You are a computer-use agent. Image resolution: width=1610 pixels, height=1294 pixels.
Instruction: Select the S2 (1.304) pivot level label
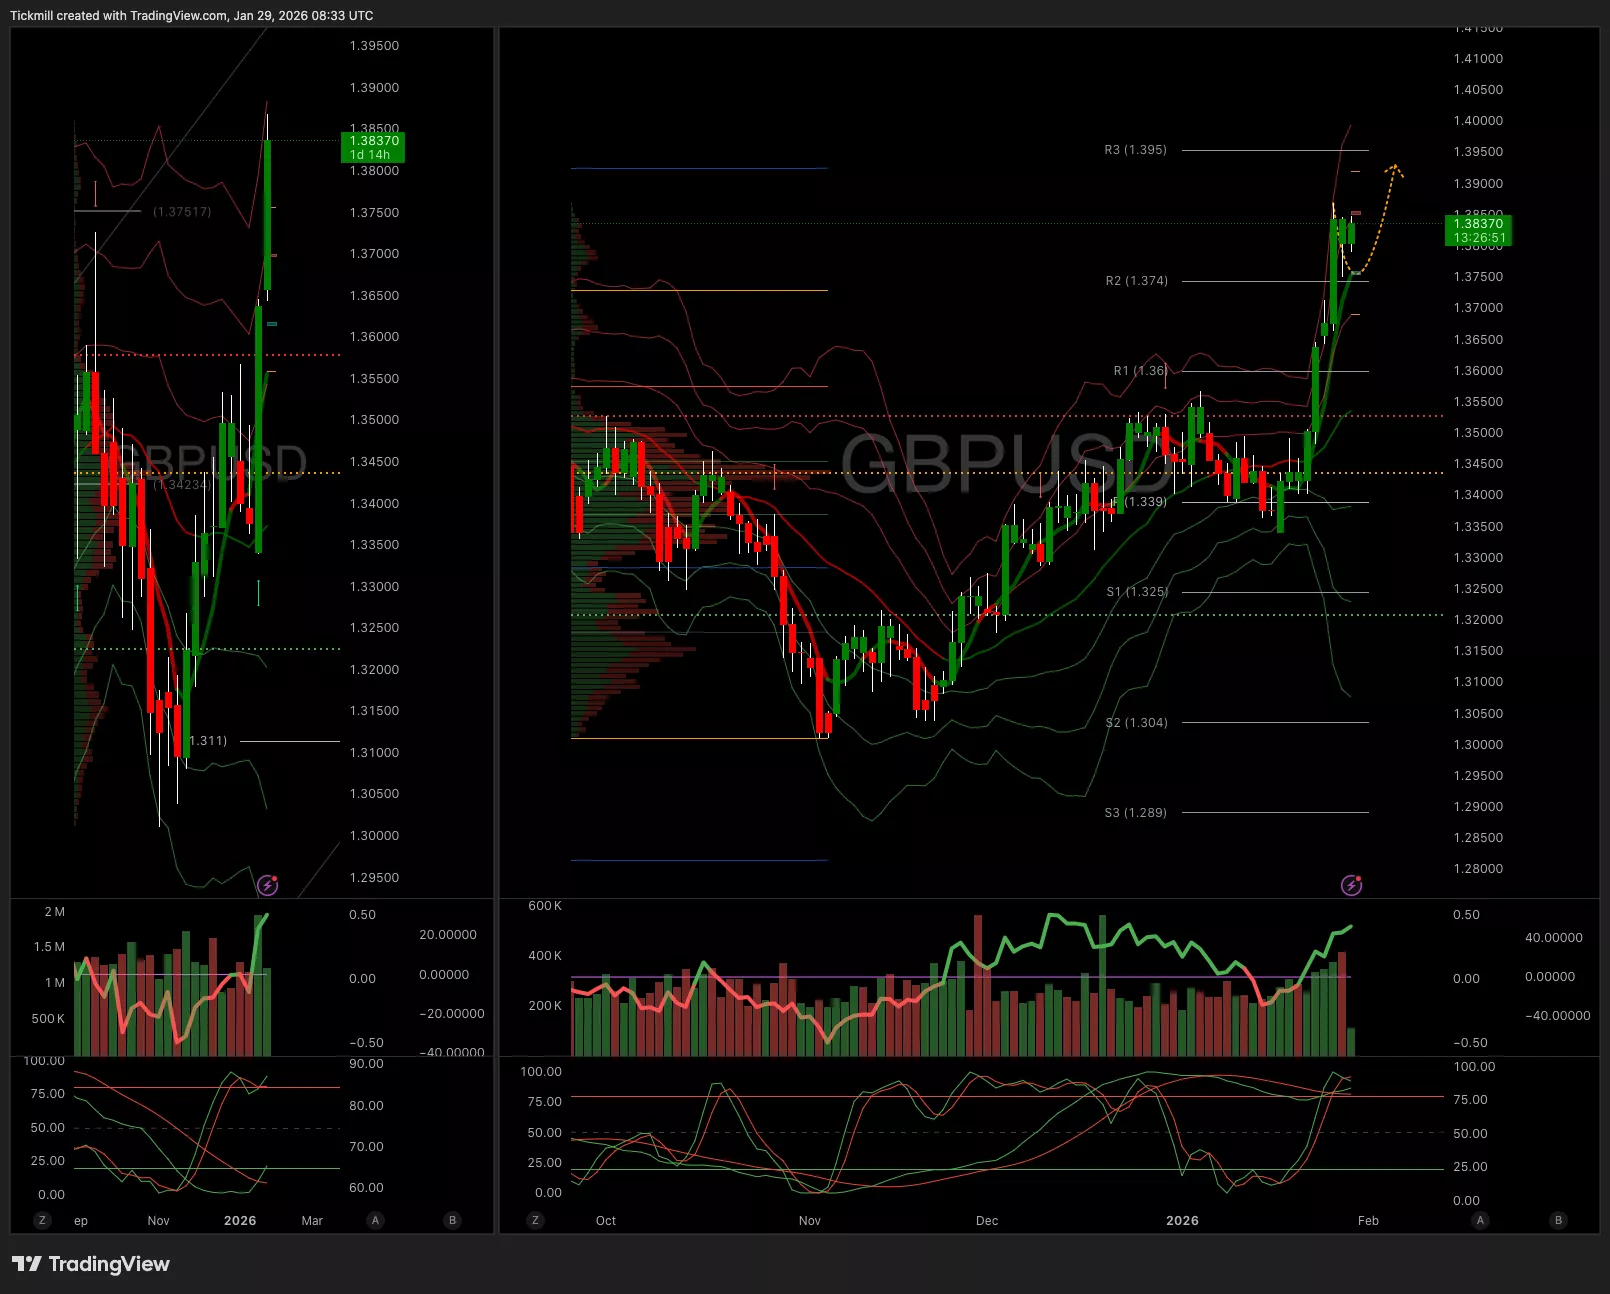point(1136,723)
